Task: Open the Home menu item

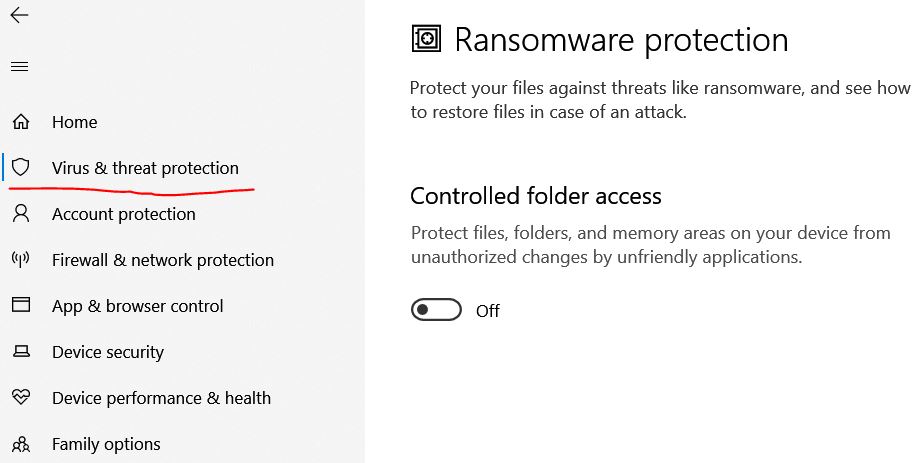Action: click(x=75, y=122)
